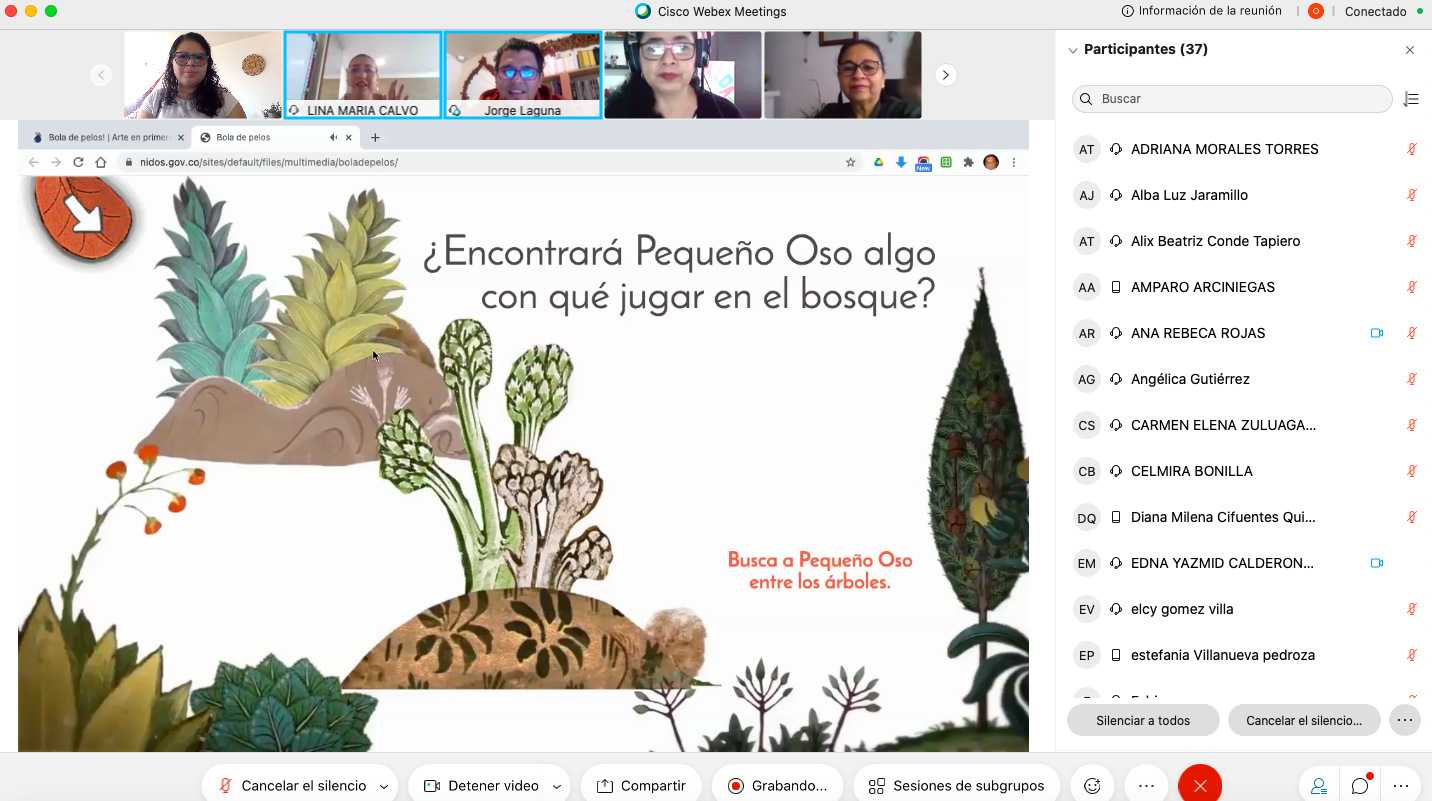Click video camera icon for EDNA YAZMID CALDERON
1432x801 pixels.
tap(1377, 563)
